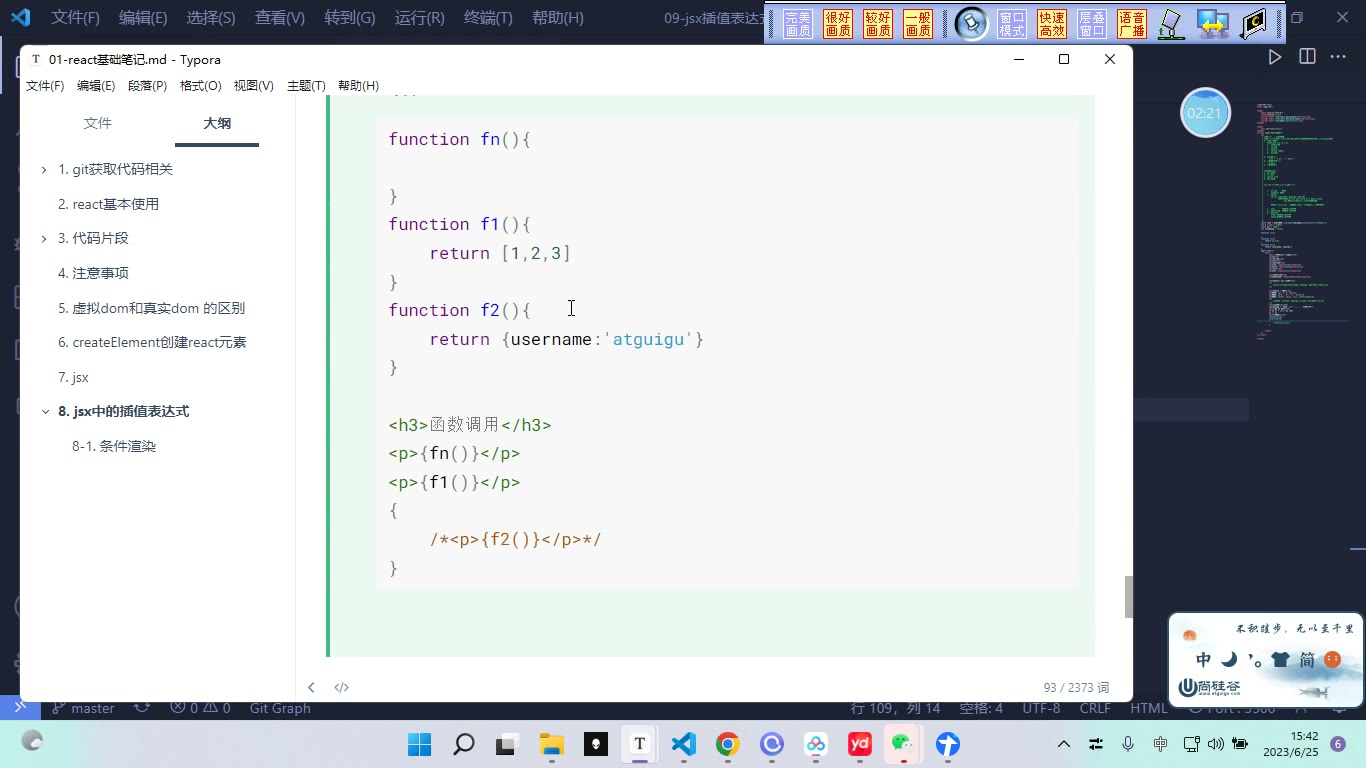The width and height of the screenshot is (1366, 768).
Task: Expand '1. git获取代码相关' outline item
Action: click(x=44, y=170)
